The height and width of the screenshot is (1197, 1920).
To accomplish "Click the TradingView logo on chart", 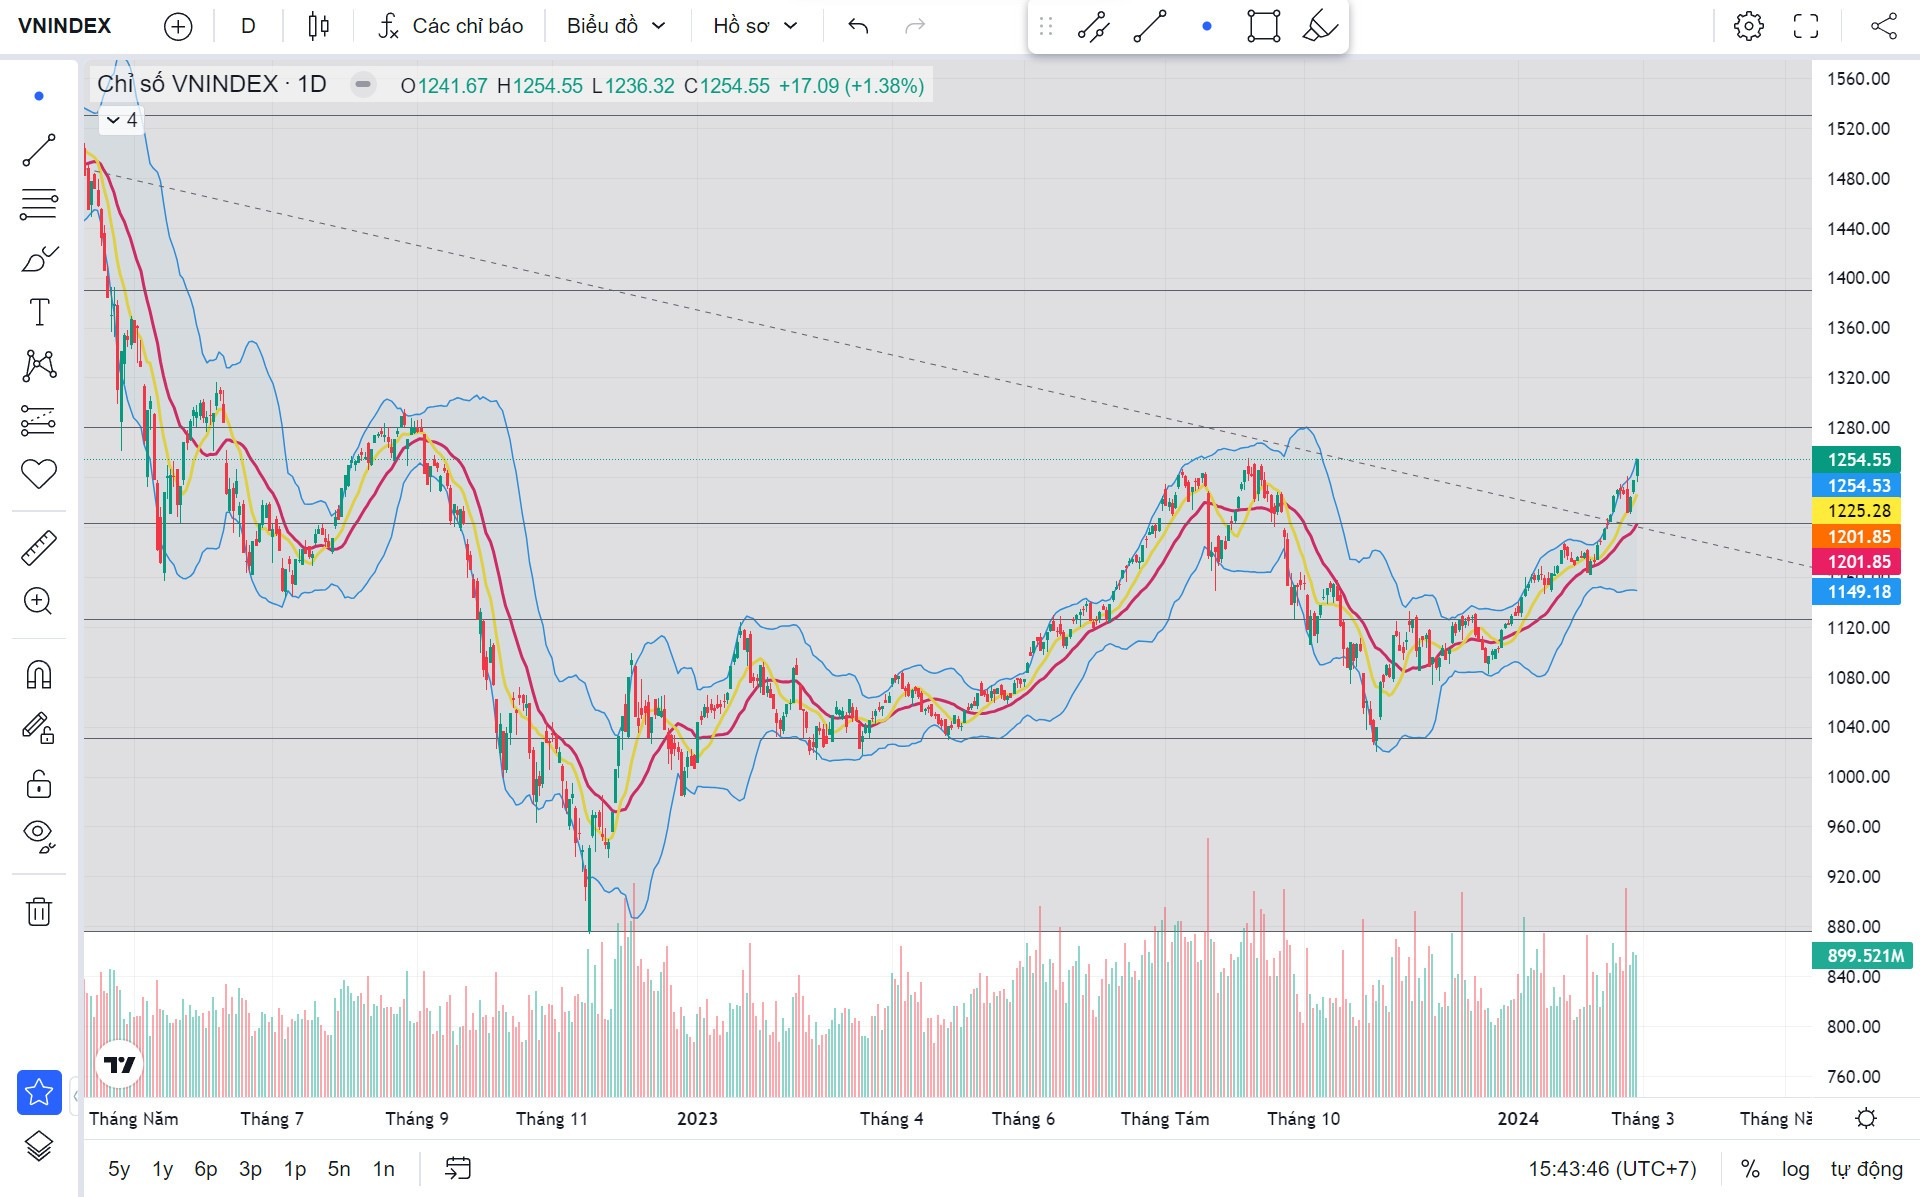I will [120, 1065].
